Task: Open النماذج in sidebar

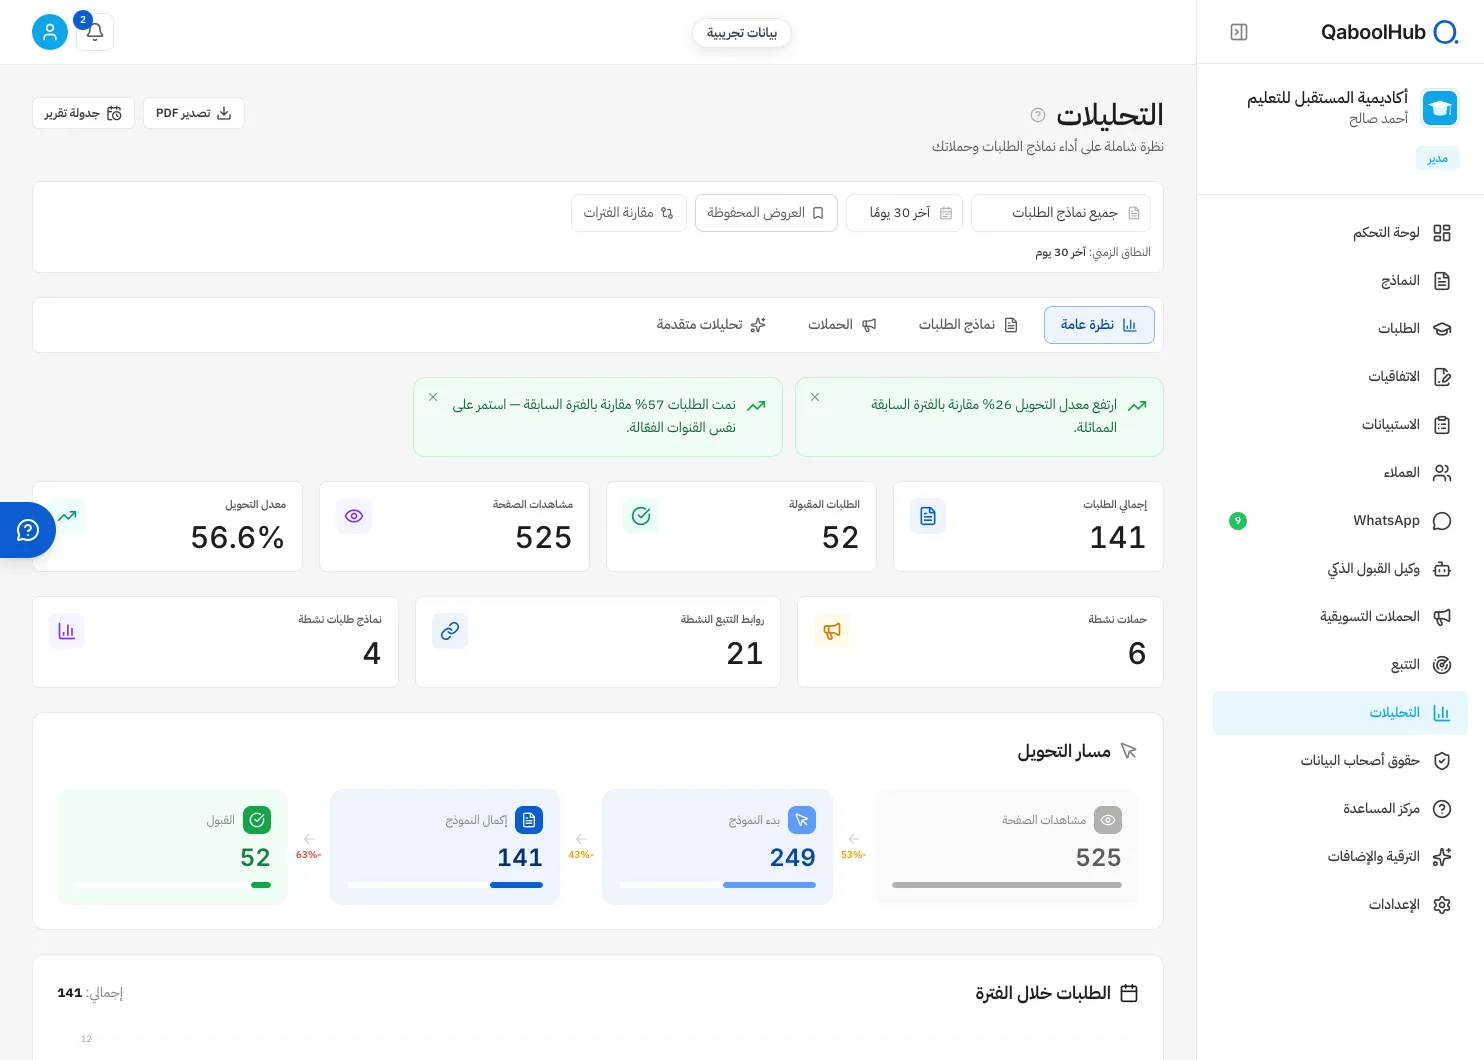Action: point(1340,281)
